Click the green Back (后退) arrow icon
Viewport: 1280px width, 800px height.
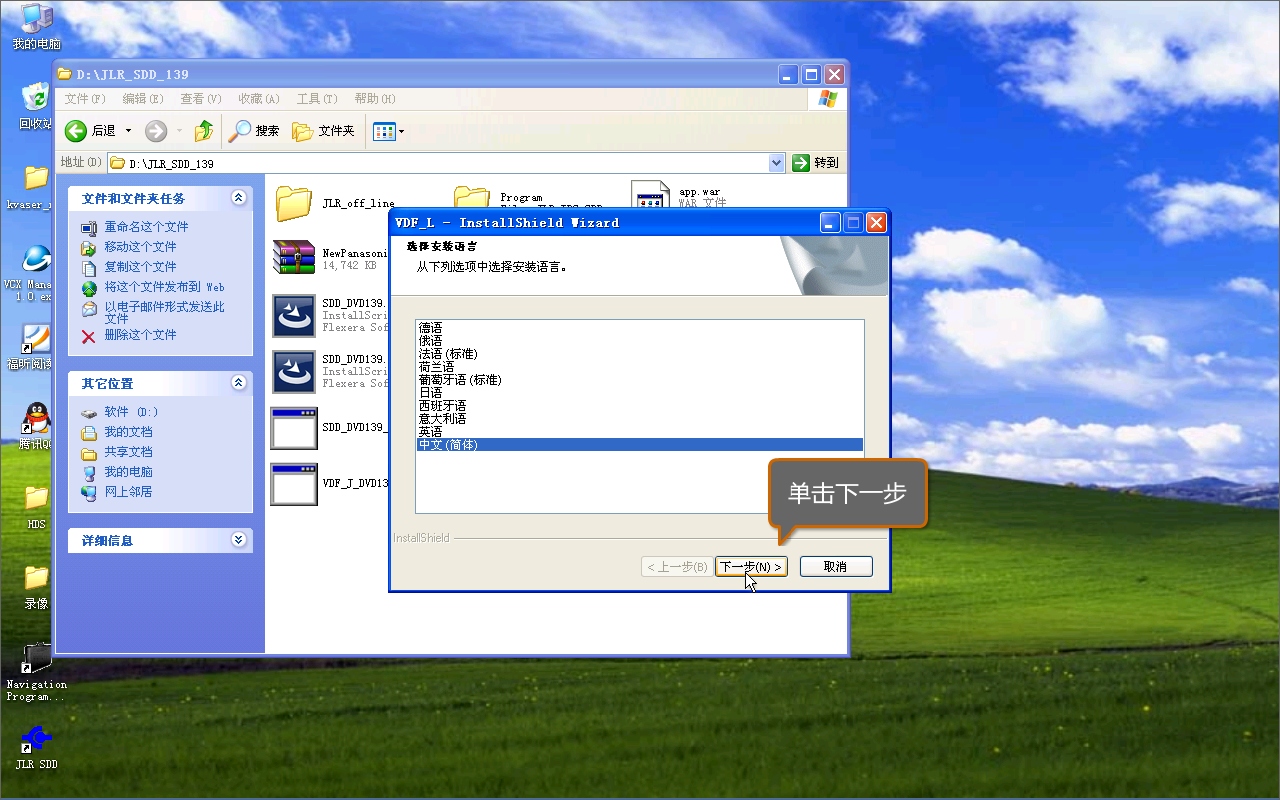[x=76, y=131]
